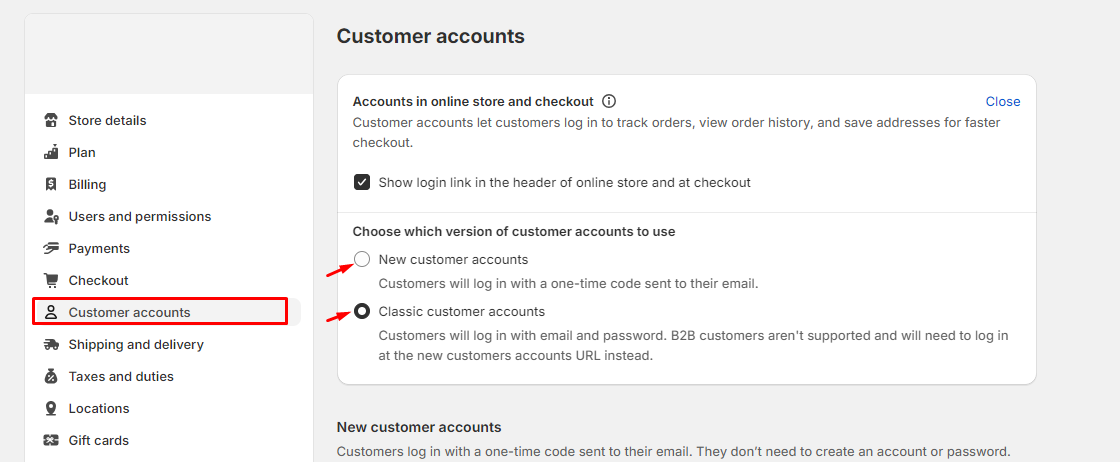The height and width of the screenshot is (462, 1120).
Task: Click the Close link in accounts card
Action: point(1003,102)
